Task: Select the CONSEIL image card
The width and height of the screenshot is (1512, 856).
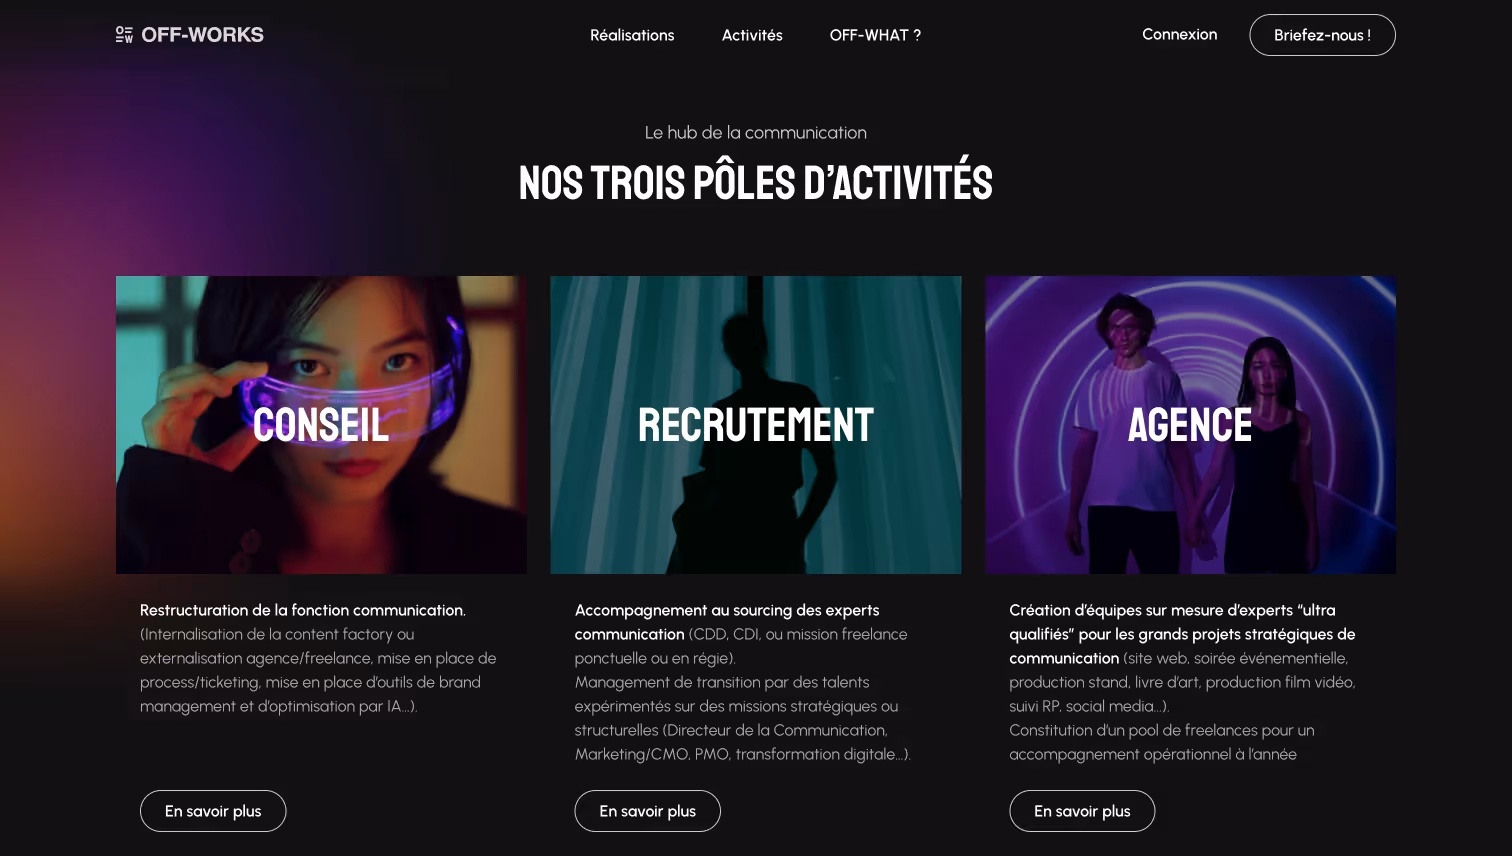Action: click(x=321, y=425)
